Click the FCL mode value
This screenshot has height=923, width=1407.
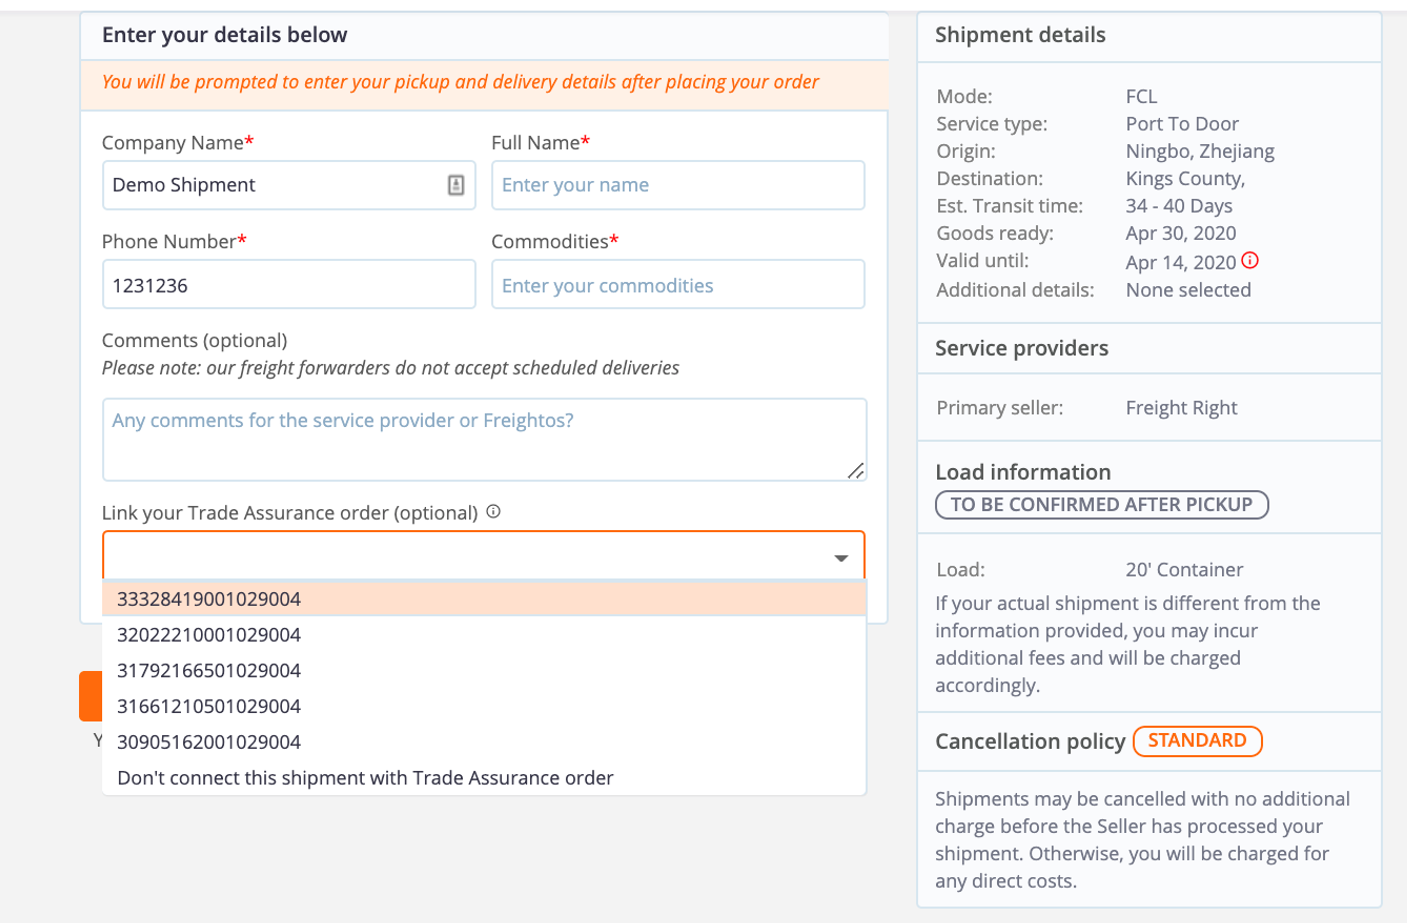tap(1141, 97)
